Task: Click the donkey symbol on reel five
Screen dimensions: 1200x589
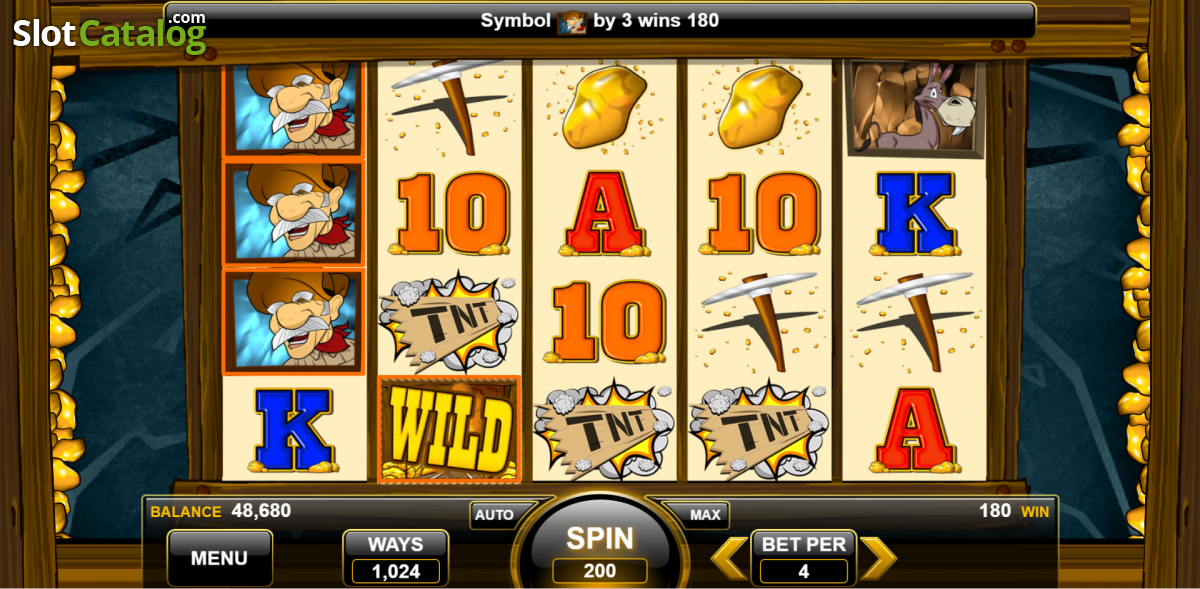Action: [x=914, y=108]
